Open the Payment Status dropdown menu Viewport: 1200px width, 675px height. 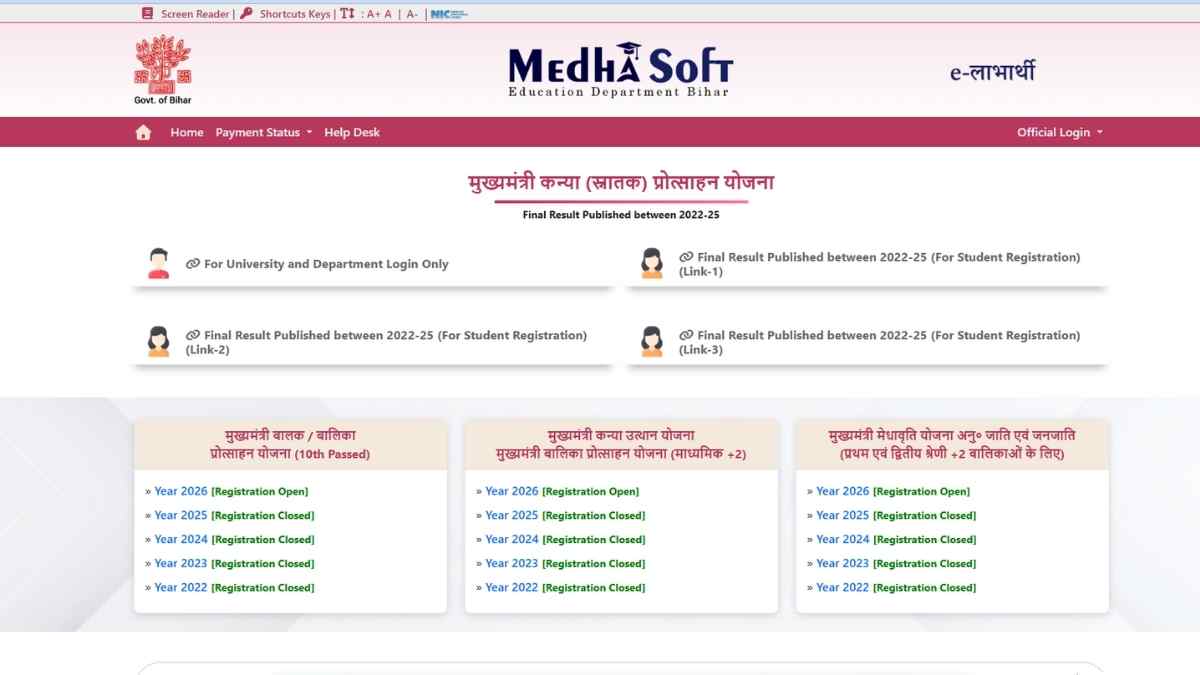(x=264, y=132)
